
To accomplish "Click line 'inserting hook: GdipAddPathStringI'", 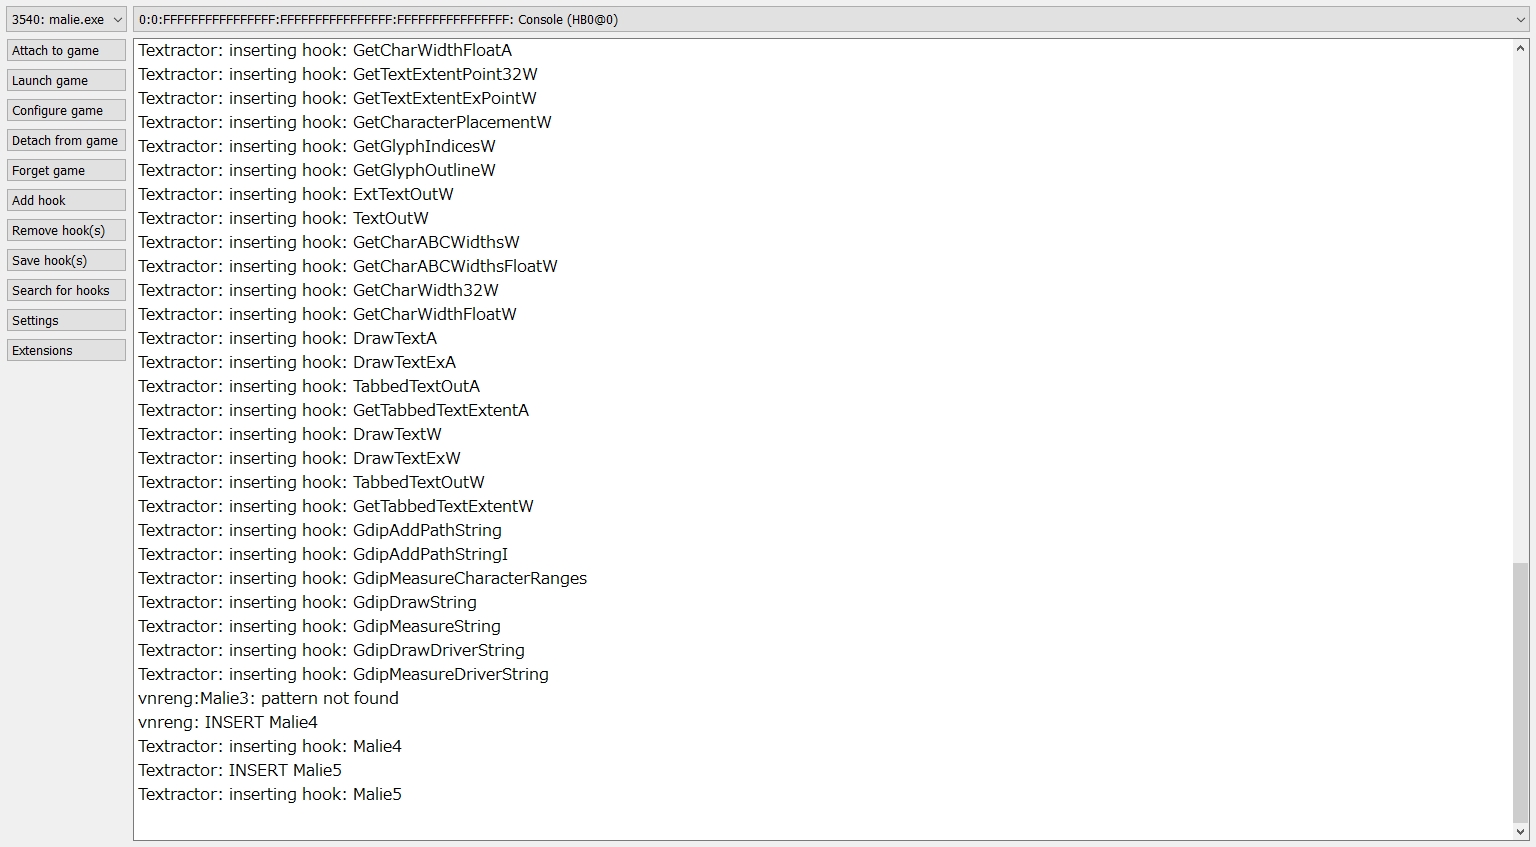I will click(x=323, y=554).
